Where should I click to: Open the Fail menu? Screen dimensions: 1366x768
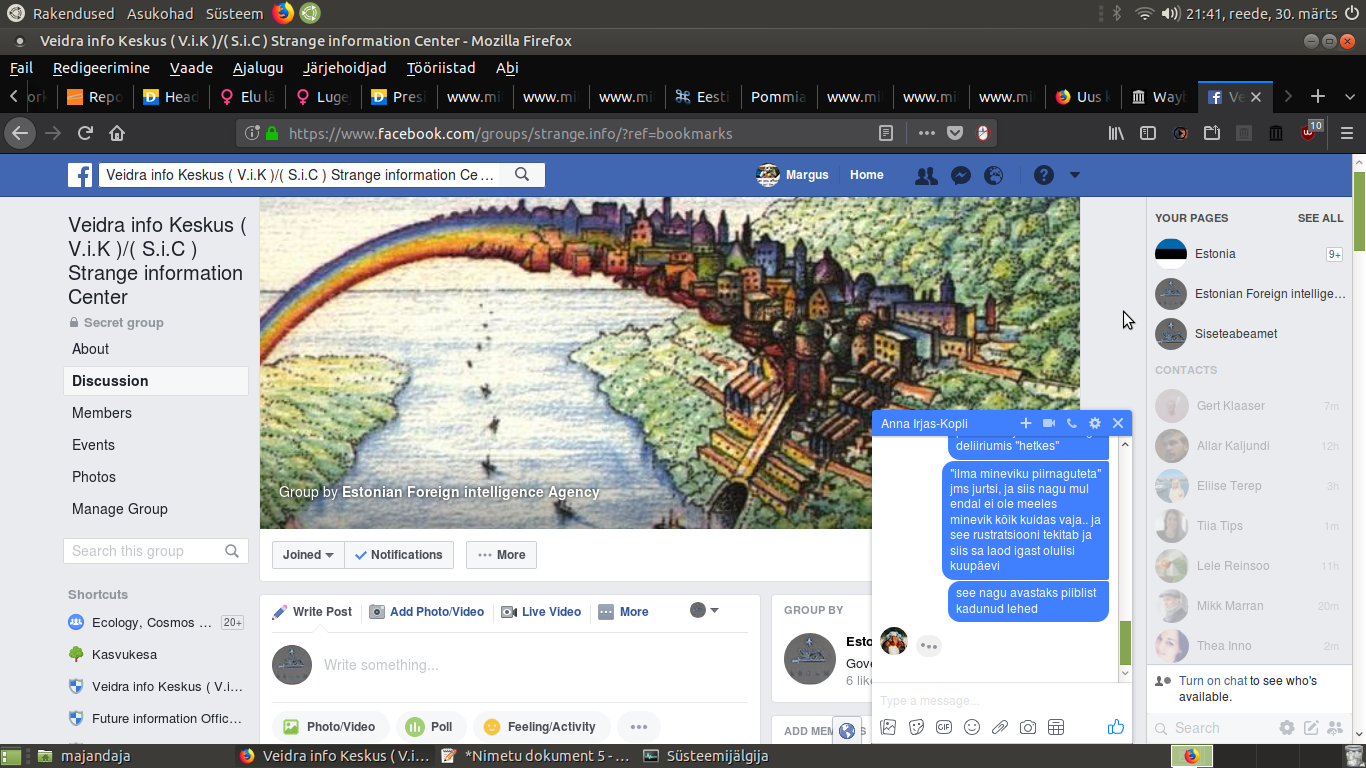pos(21,68)
